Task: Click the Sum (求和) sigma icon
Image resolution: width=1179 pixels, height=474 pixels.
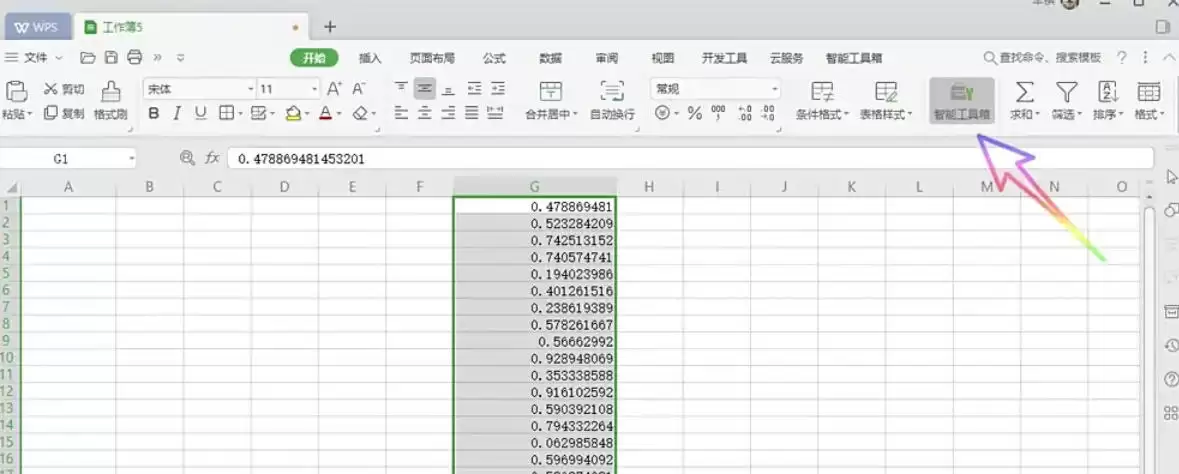Action: (x=1024, y=92)
